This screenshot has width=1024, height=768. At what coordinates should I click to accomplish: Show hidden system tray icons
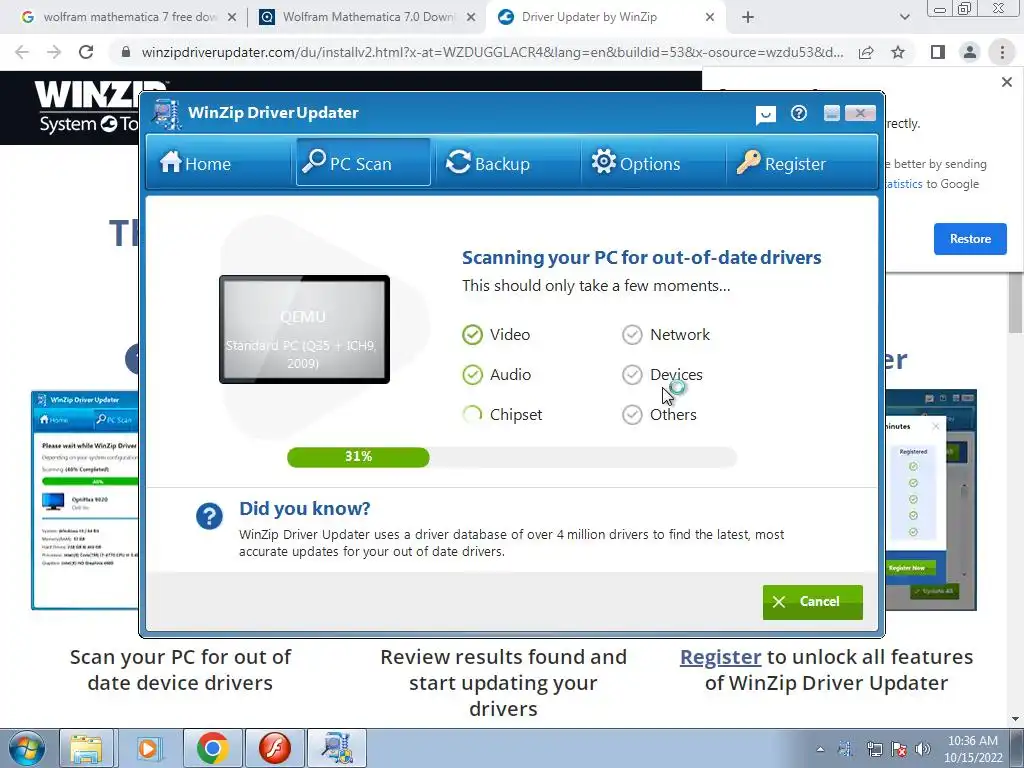(820, 749)
